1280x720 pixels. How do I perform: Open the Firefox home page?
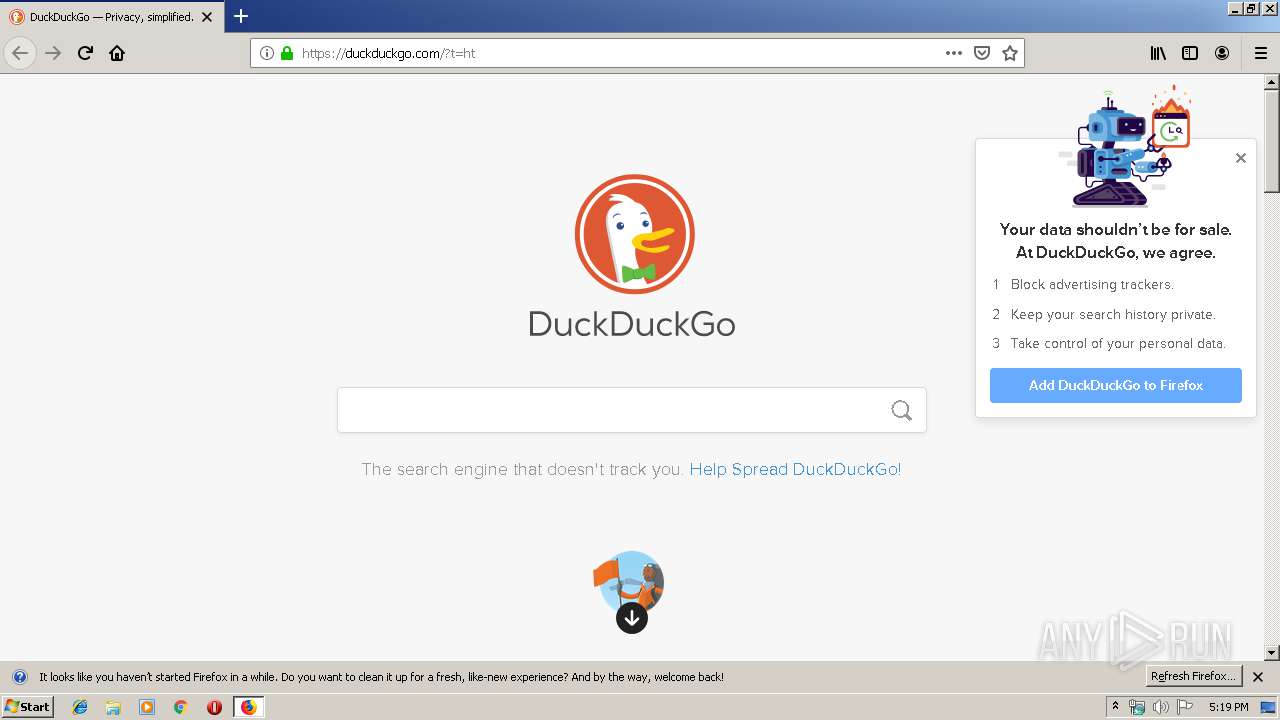(x=117, y=53)
